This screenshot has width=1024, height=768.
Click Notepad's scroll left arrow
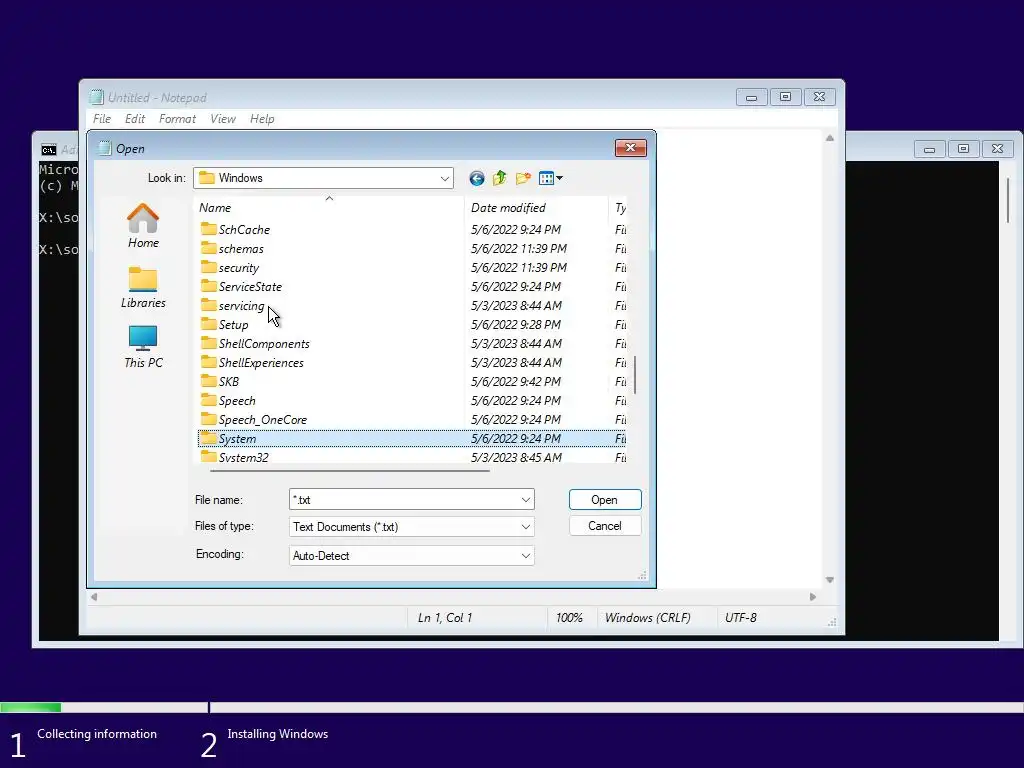pos(94,597)
